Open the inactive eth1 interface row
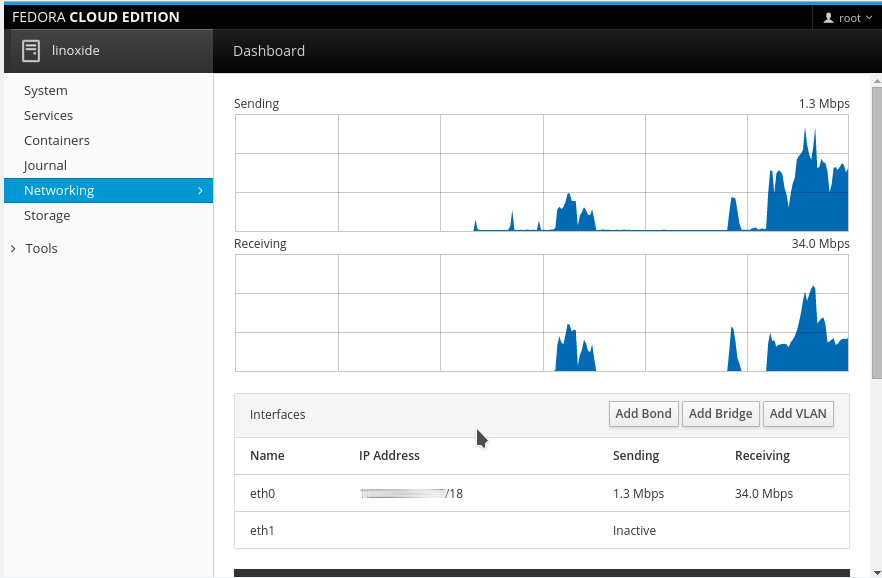Screen dimensions: 882x578 pos(542,530)
